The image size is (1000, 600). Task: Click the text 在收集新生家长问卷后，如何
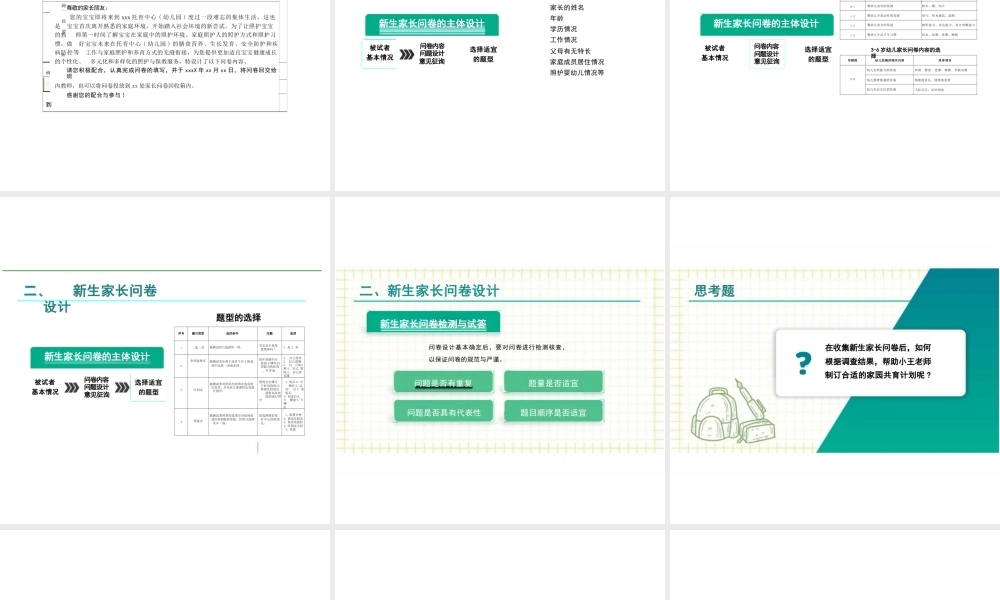878,348
